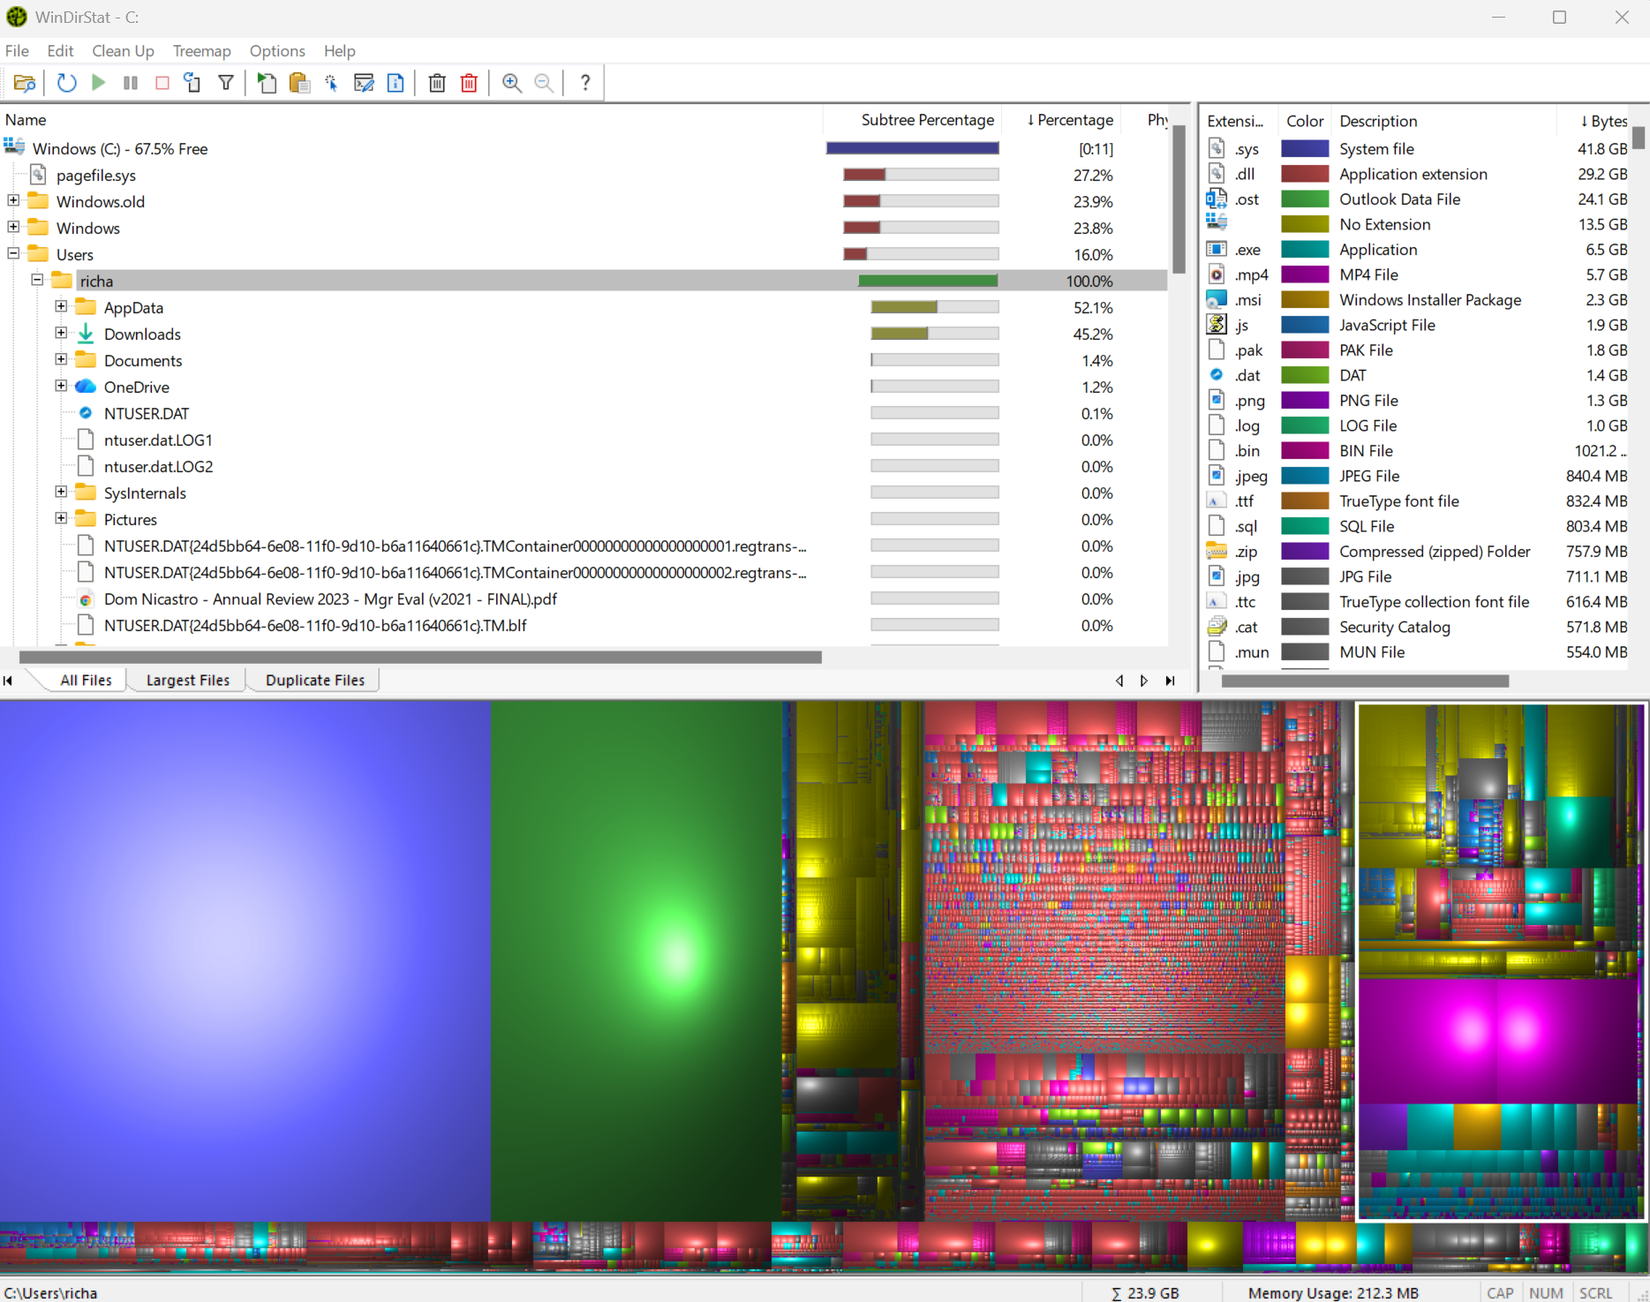1650x1302 pixels.
Task: Collapse the richa folder
Action: pyautogui.click(x=37, y=280)
